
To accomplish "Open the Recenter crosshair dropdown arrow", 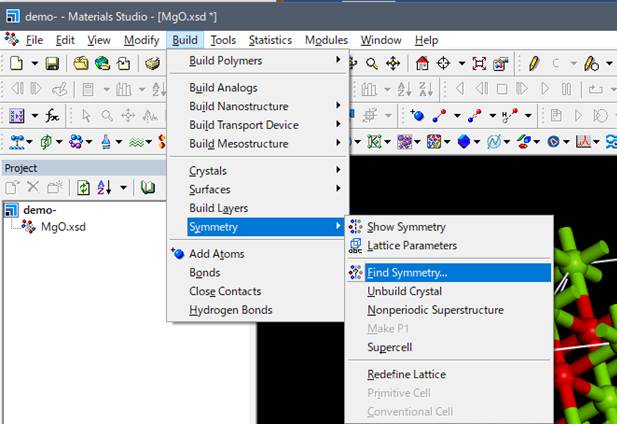I will [462, 63].
